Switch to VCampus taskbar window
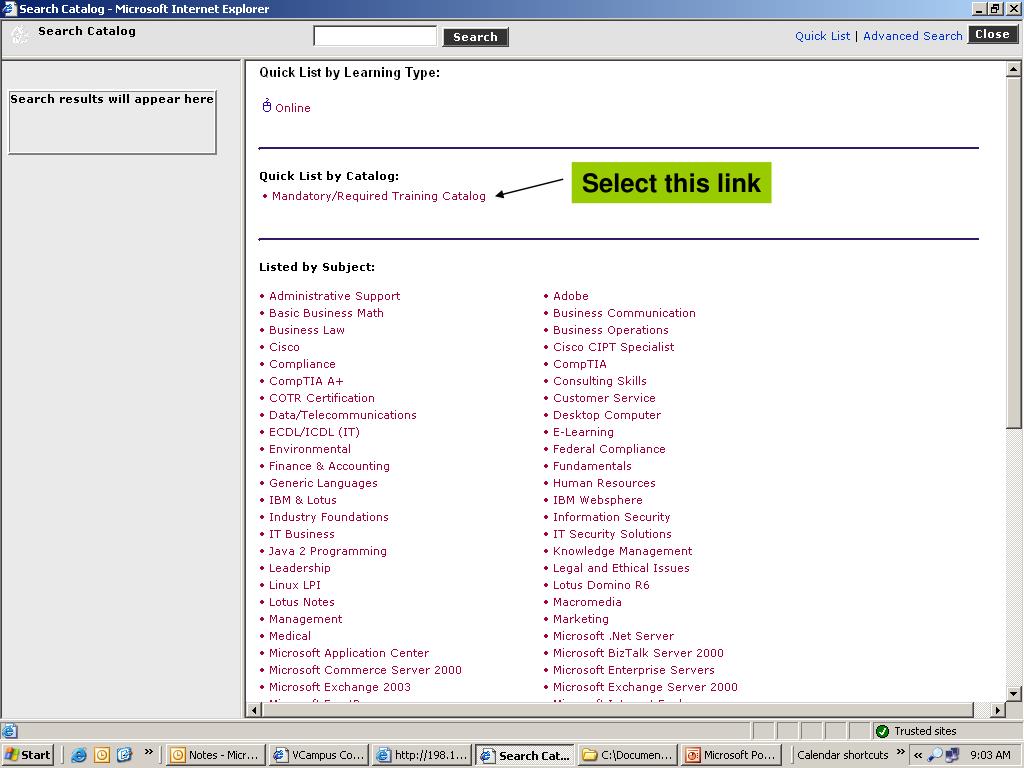The image size is (1024, 768). click(319, 755)
